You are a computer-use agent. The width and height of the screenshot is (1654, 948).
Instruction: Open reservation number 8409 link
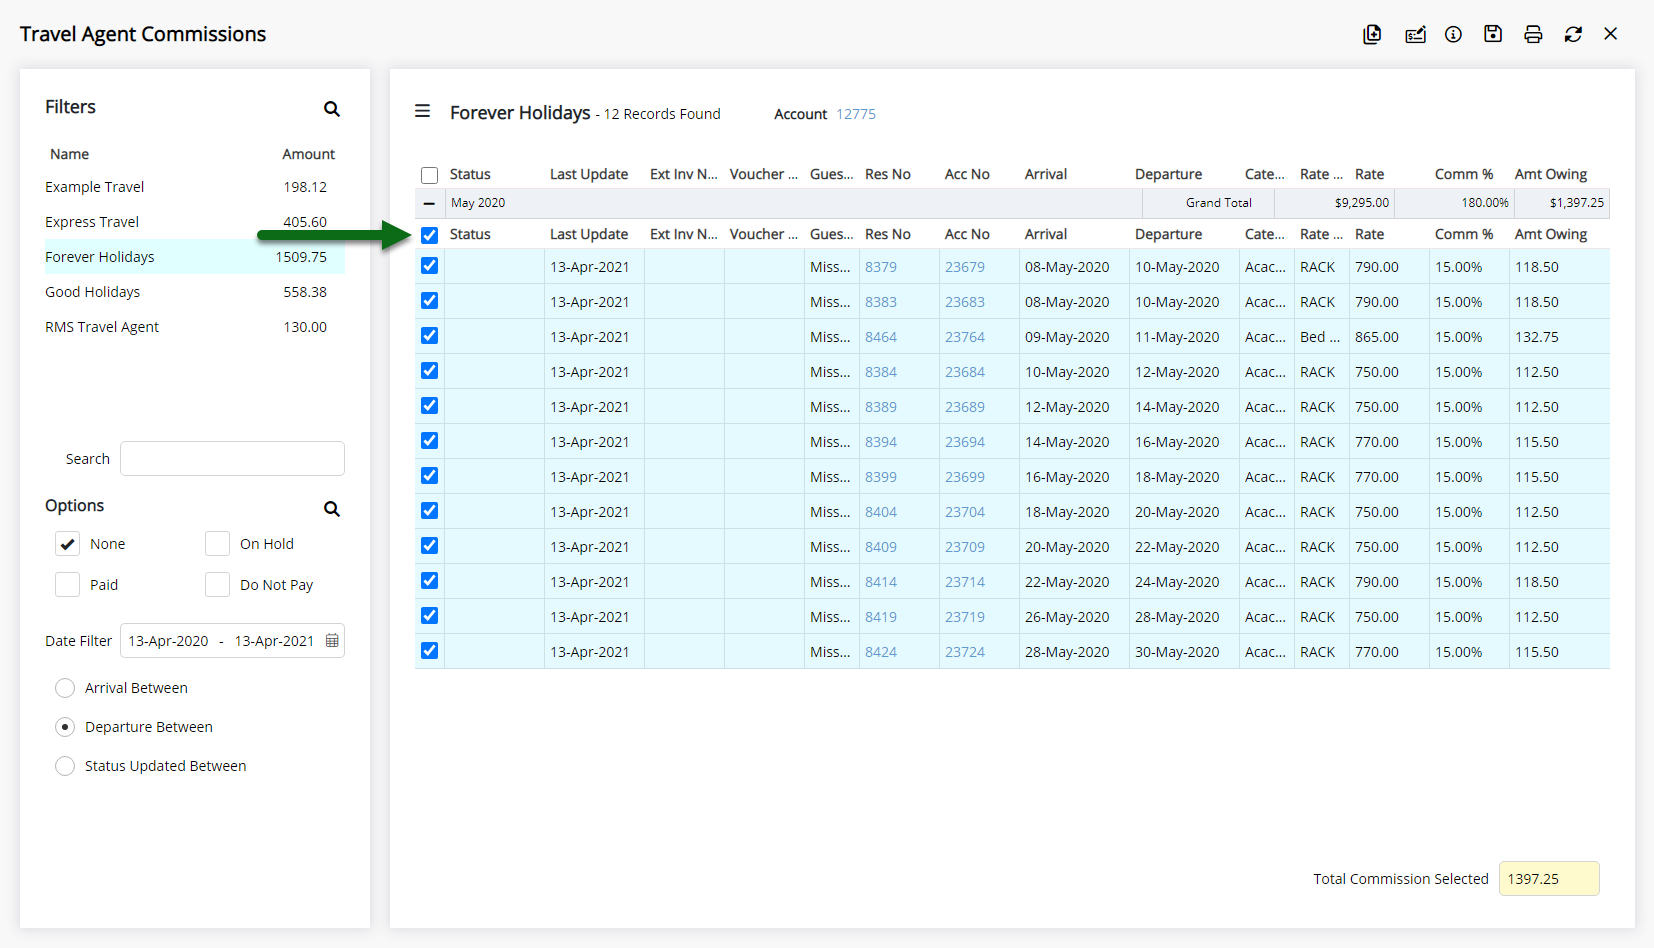881,547
